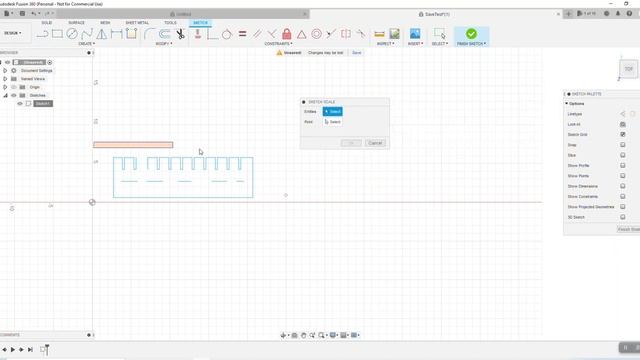Enable the Show Dimensions checkbox
This screenshot has height=360, width=640.
622,186
